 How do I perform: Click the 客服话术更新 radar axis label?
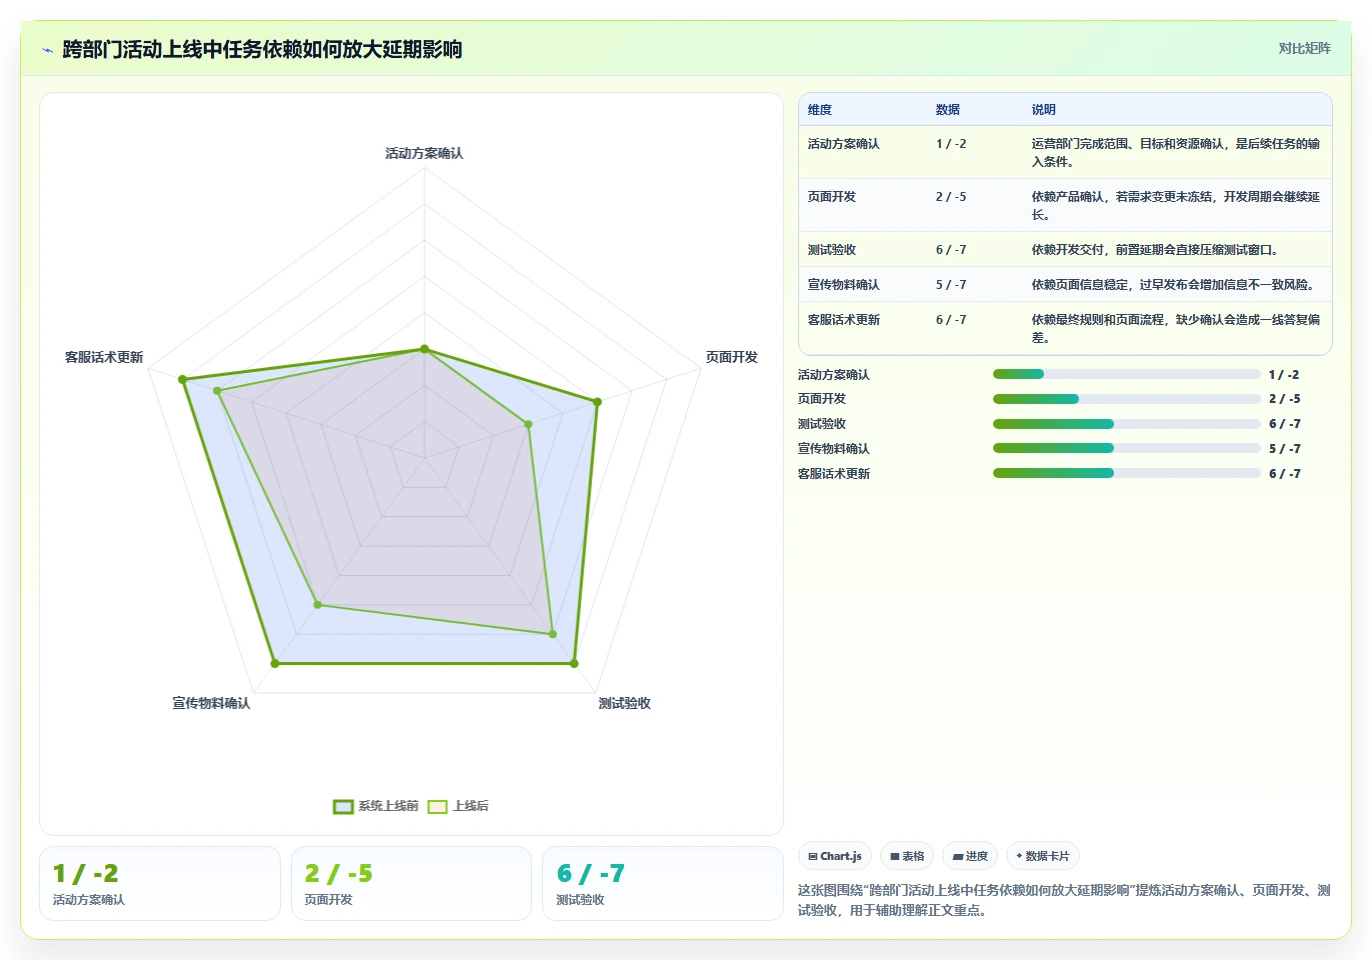tap(104, 357)
